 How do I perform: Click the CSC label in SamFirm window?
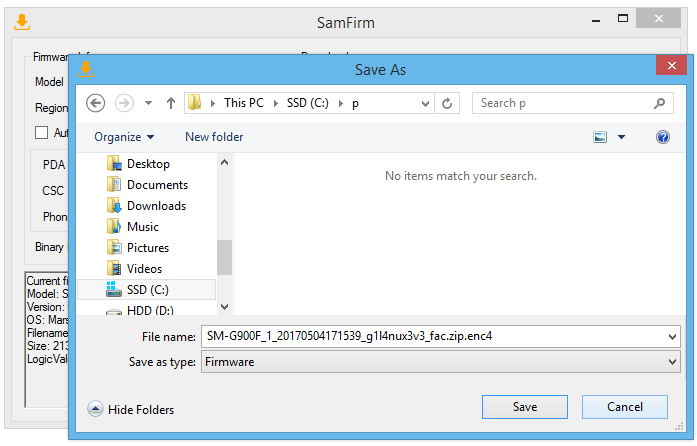click(53, 191)
